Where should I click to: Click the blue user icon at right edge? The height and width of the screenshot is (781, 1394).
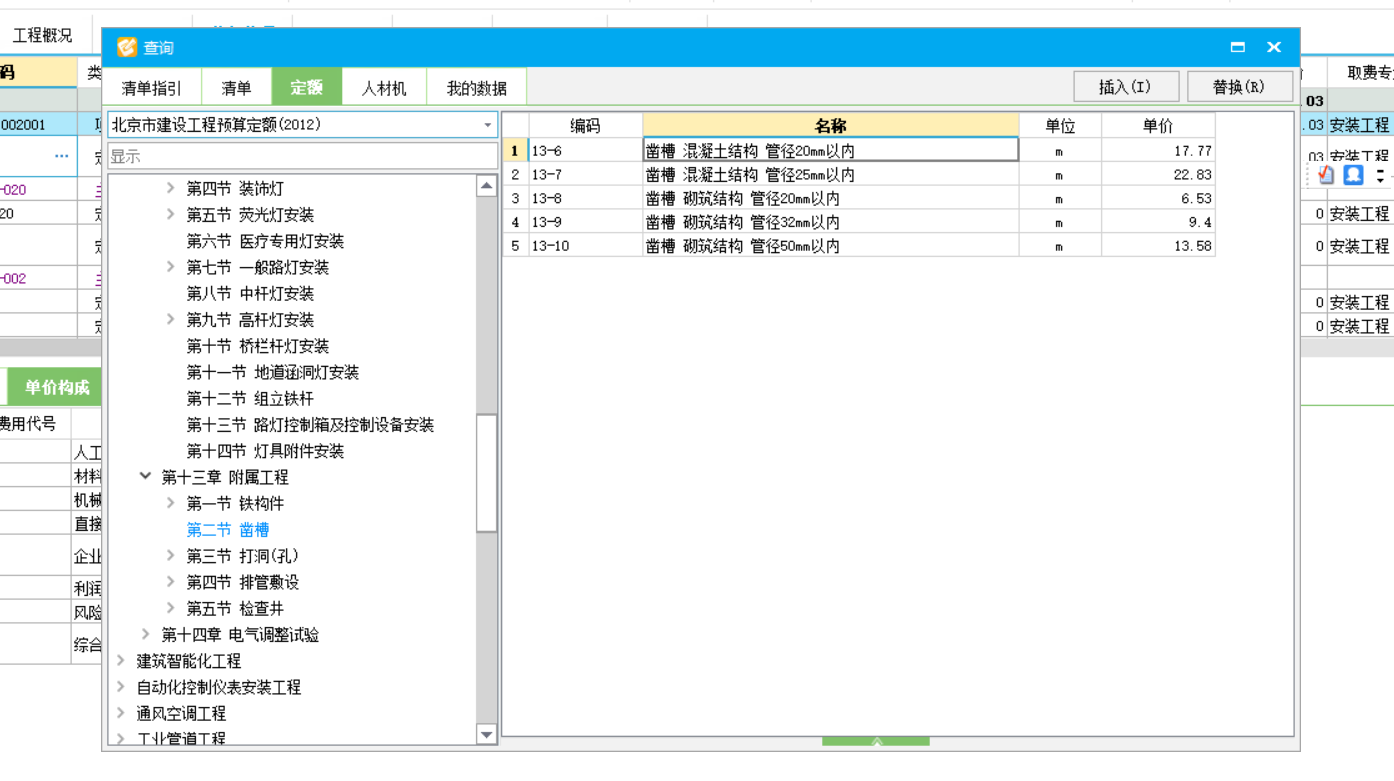tap(1353, 175)
